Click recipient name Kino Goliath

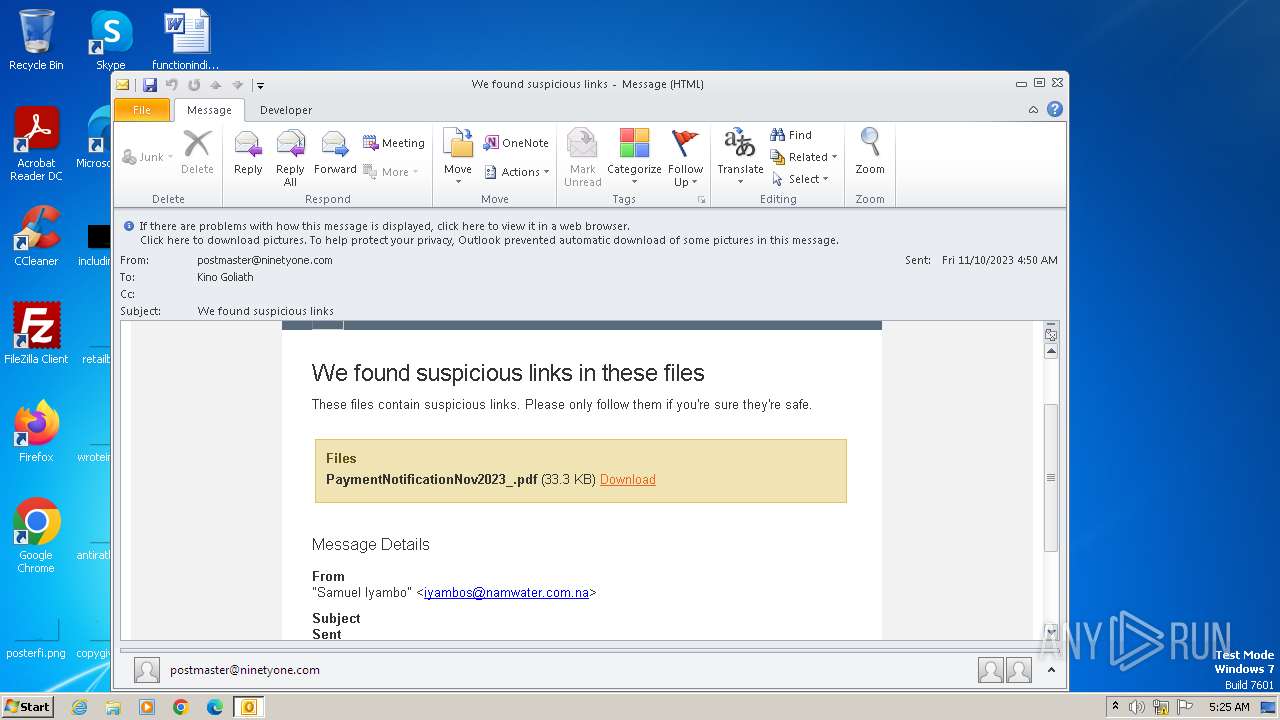click(x=225, y=277)
